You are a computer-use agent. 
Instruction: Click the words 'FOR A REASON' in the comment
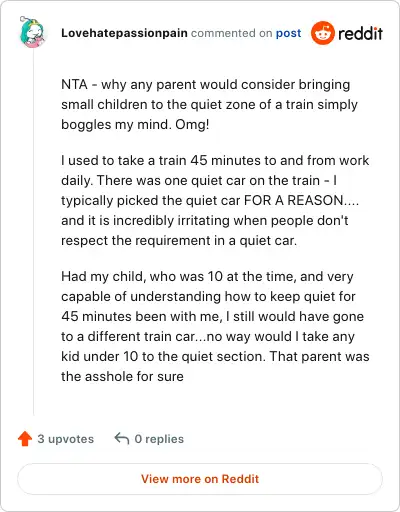click(x=294, y=200)
